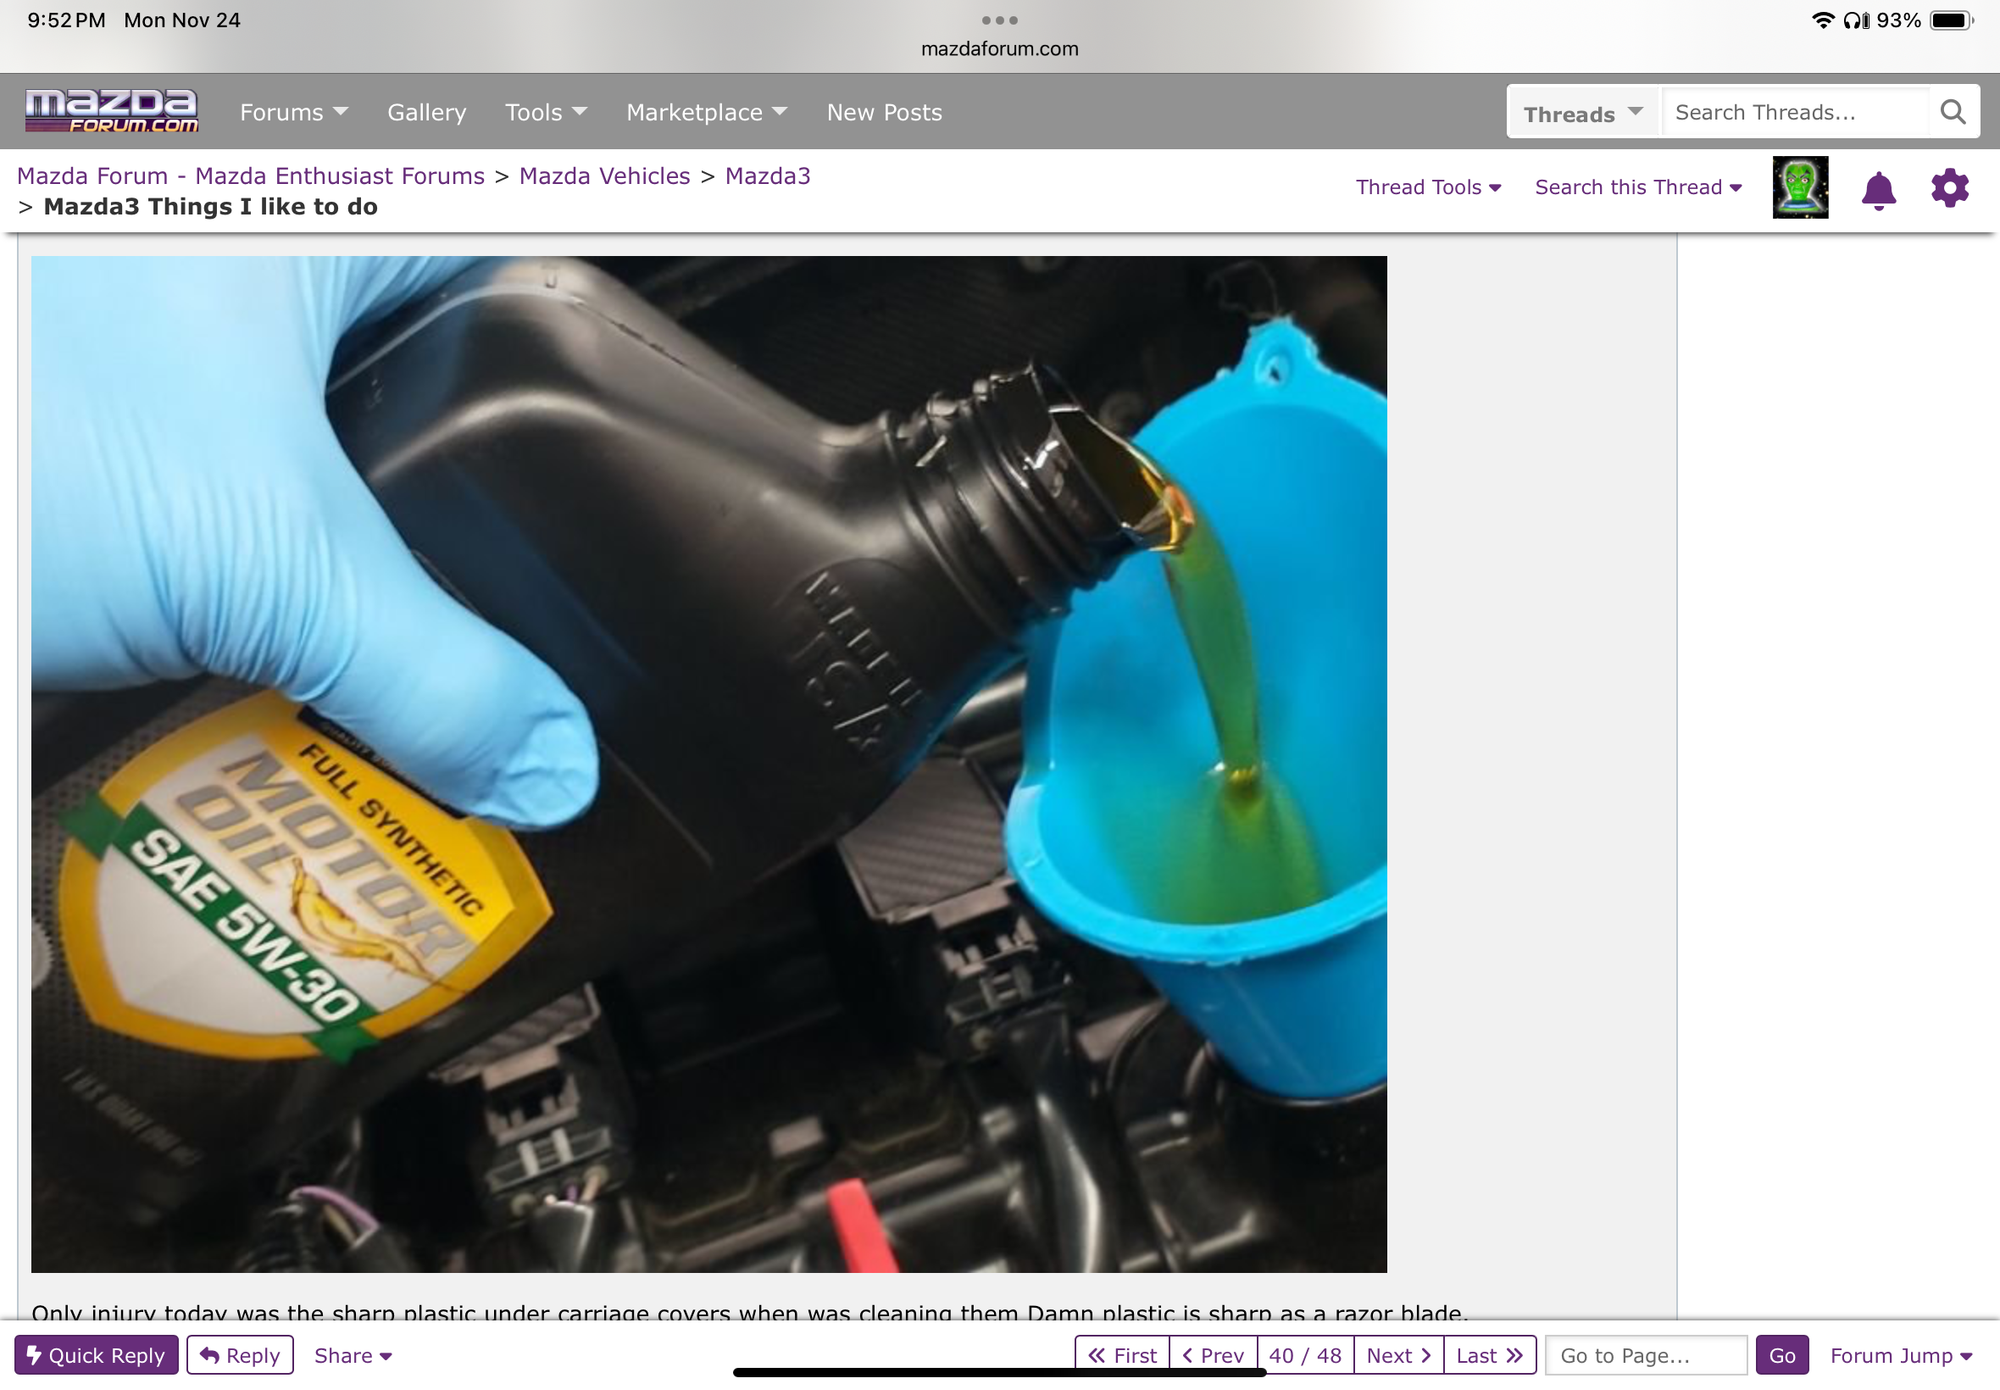The image size is (2000, 1390).
Task: Open New Posts
Action: [x=884, y=112]
